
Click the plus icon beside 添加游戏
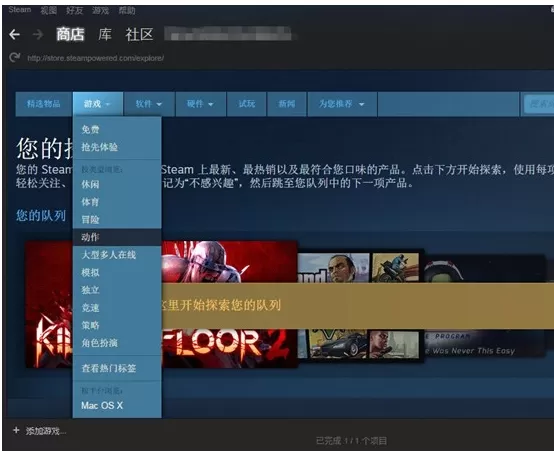click(x=16, y=430)
